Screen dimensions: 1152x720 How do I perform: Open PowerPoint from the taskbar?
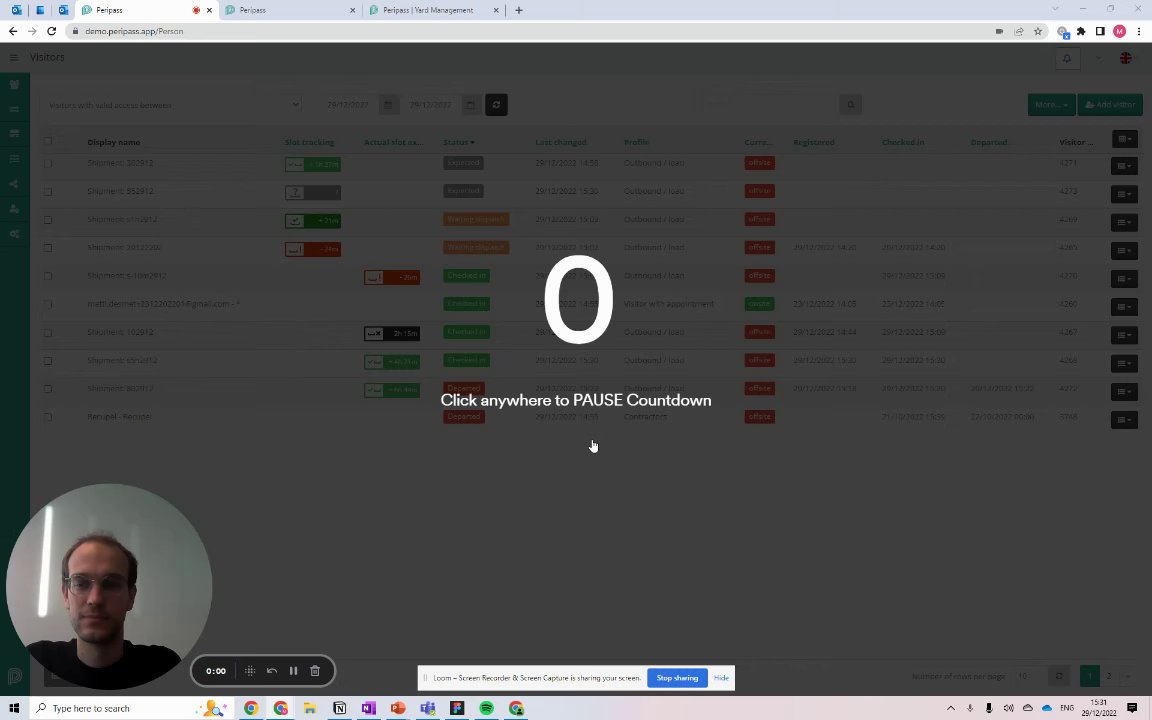coord(398,708)
